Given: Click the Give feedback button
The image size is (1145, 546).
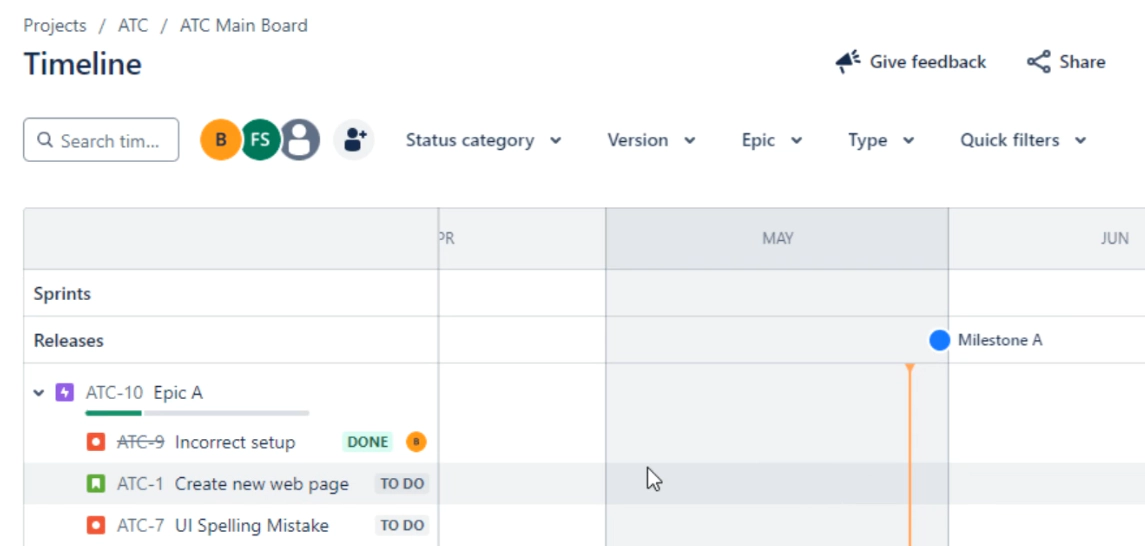Looking at the screenshot, I should click(x=911, y=62).
